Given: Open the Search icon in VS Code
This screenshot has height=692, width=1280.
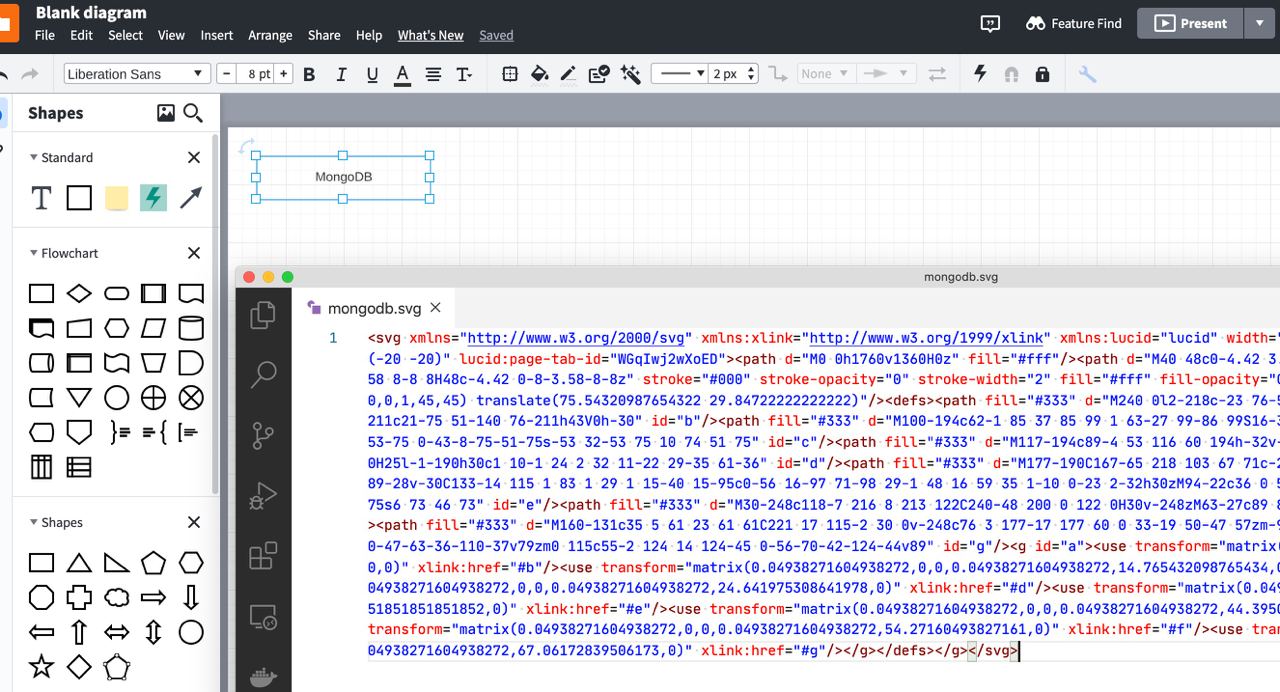Looking at the screenshot, I should tap(263, 375).
